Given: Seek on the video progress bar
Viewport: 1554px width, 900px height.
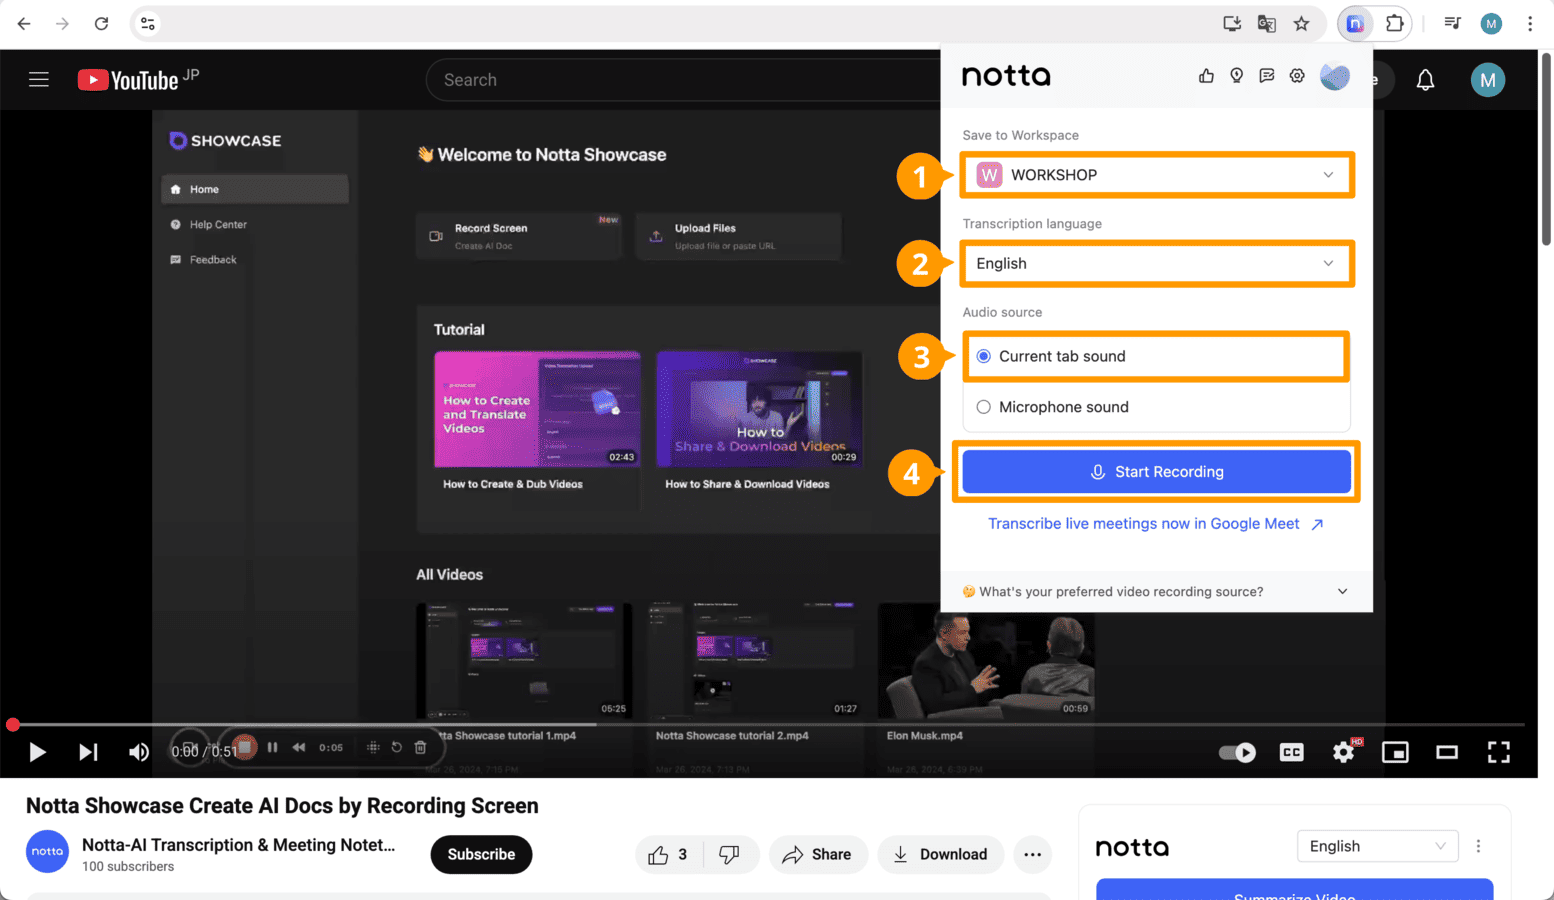Looking at the screenshot, I should (768, 724).
